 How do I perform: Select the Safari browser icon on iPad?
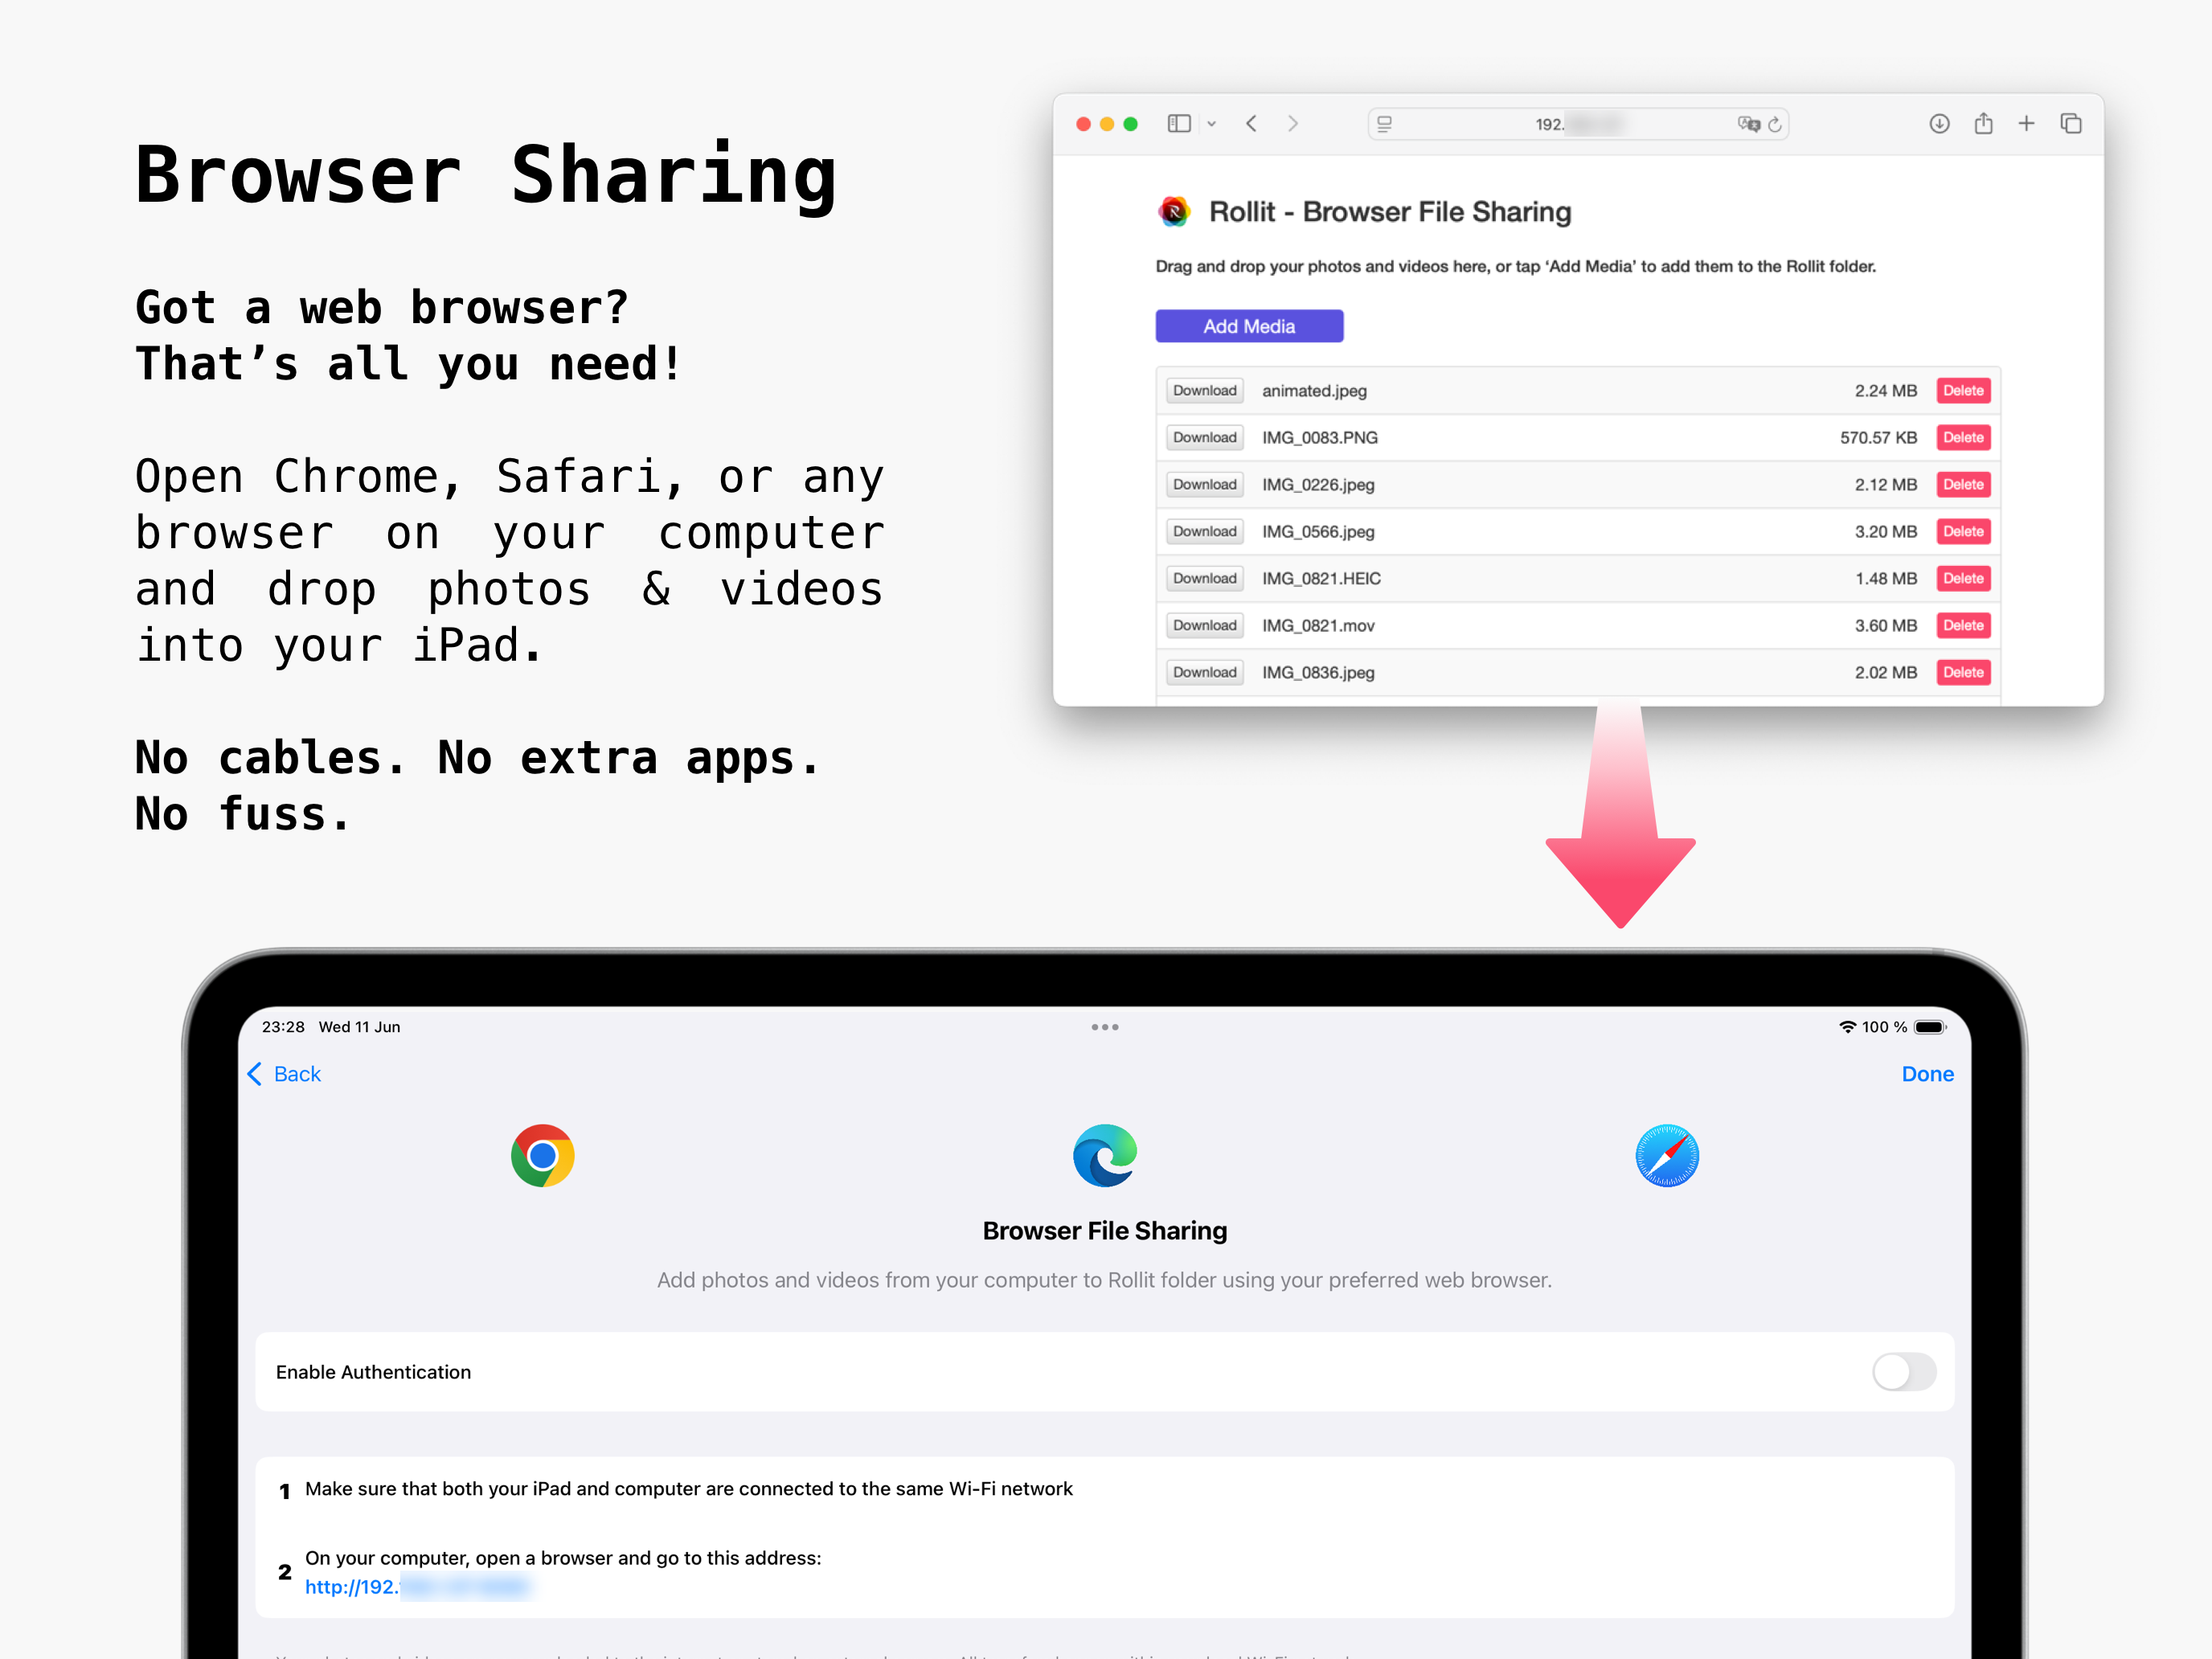1666,1155
